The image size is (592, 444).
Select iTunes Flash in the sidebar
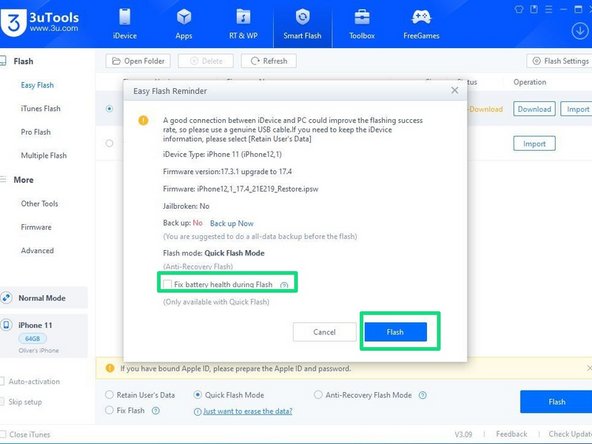pos(40,108)
